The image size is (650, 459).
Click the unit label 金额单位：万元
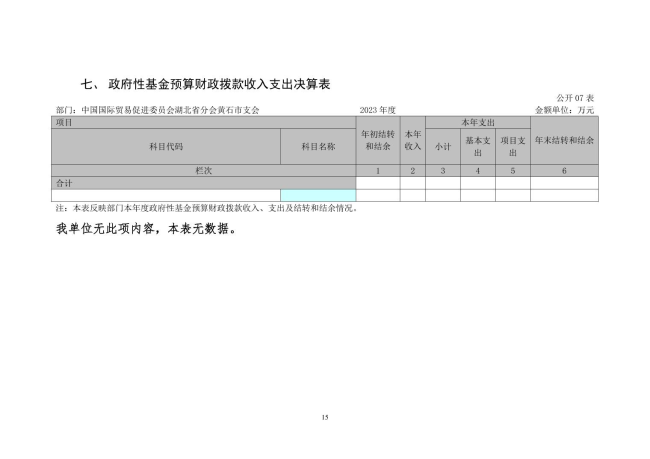click(x=564, y=110)
